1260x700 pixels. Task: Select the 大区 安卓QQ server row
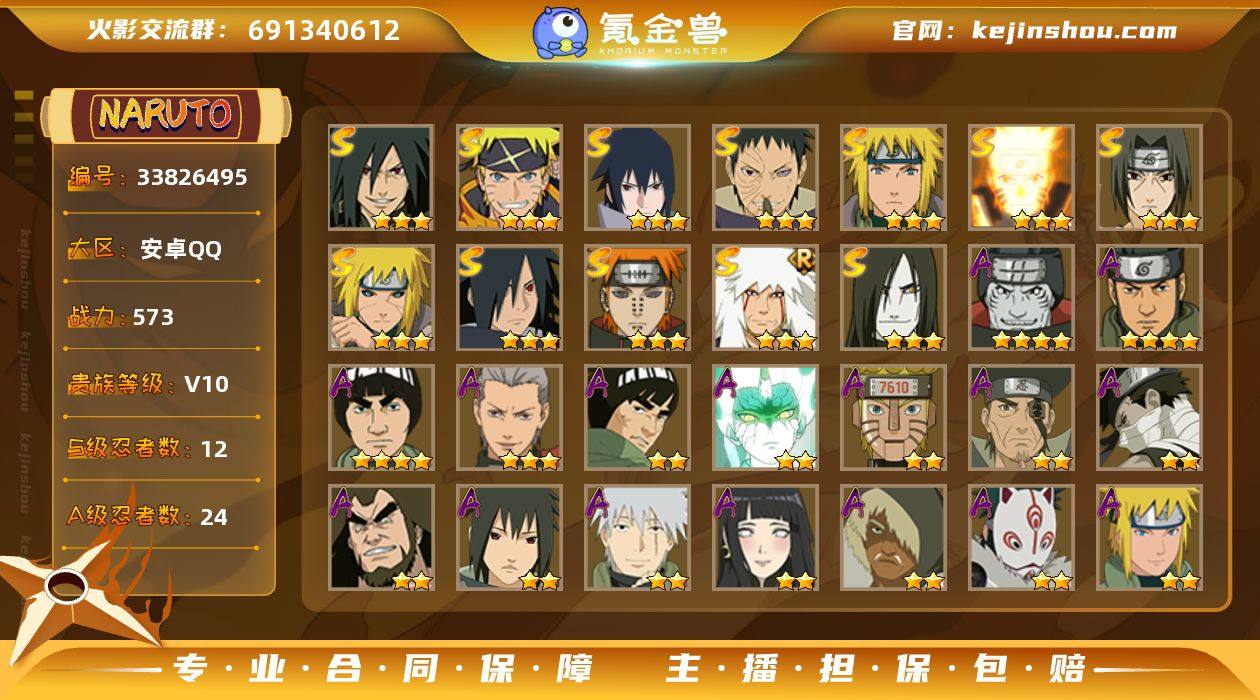(145, 250)
